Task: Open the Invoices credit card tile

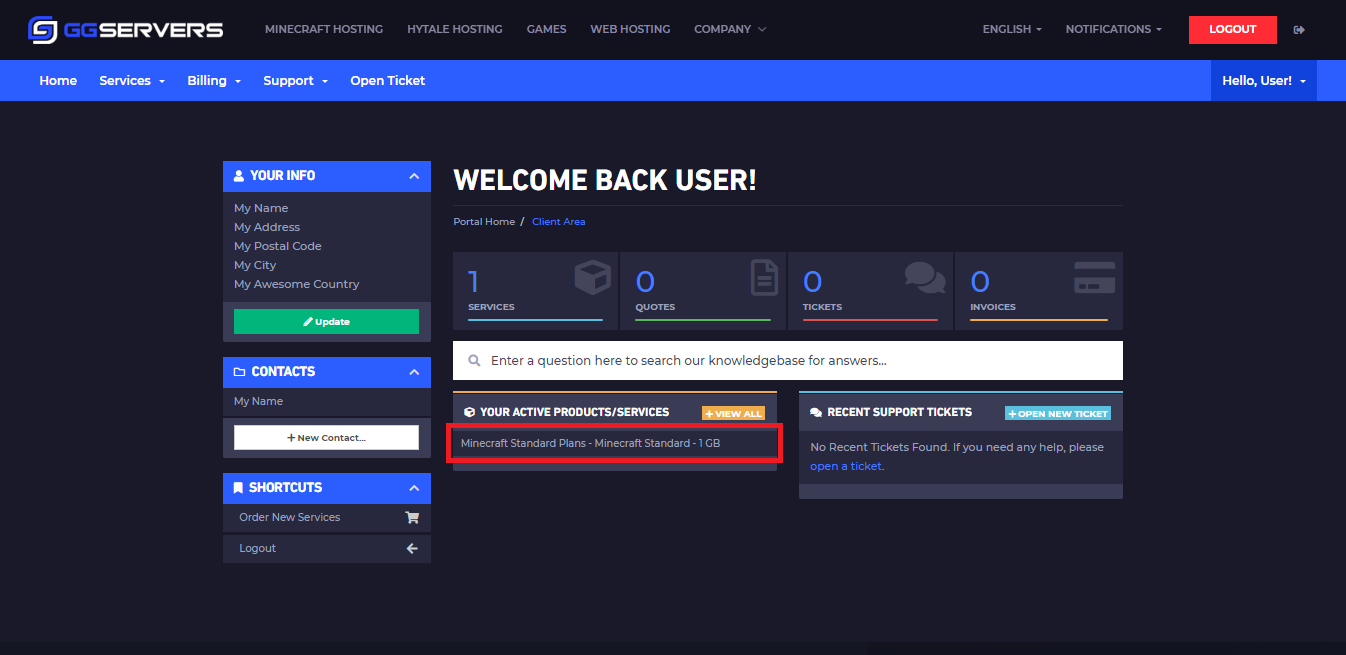Action: pyautogui.click(x=1039, y=291)
